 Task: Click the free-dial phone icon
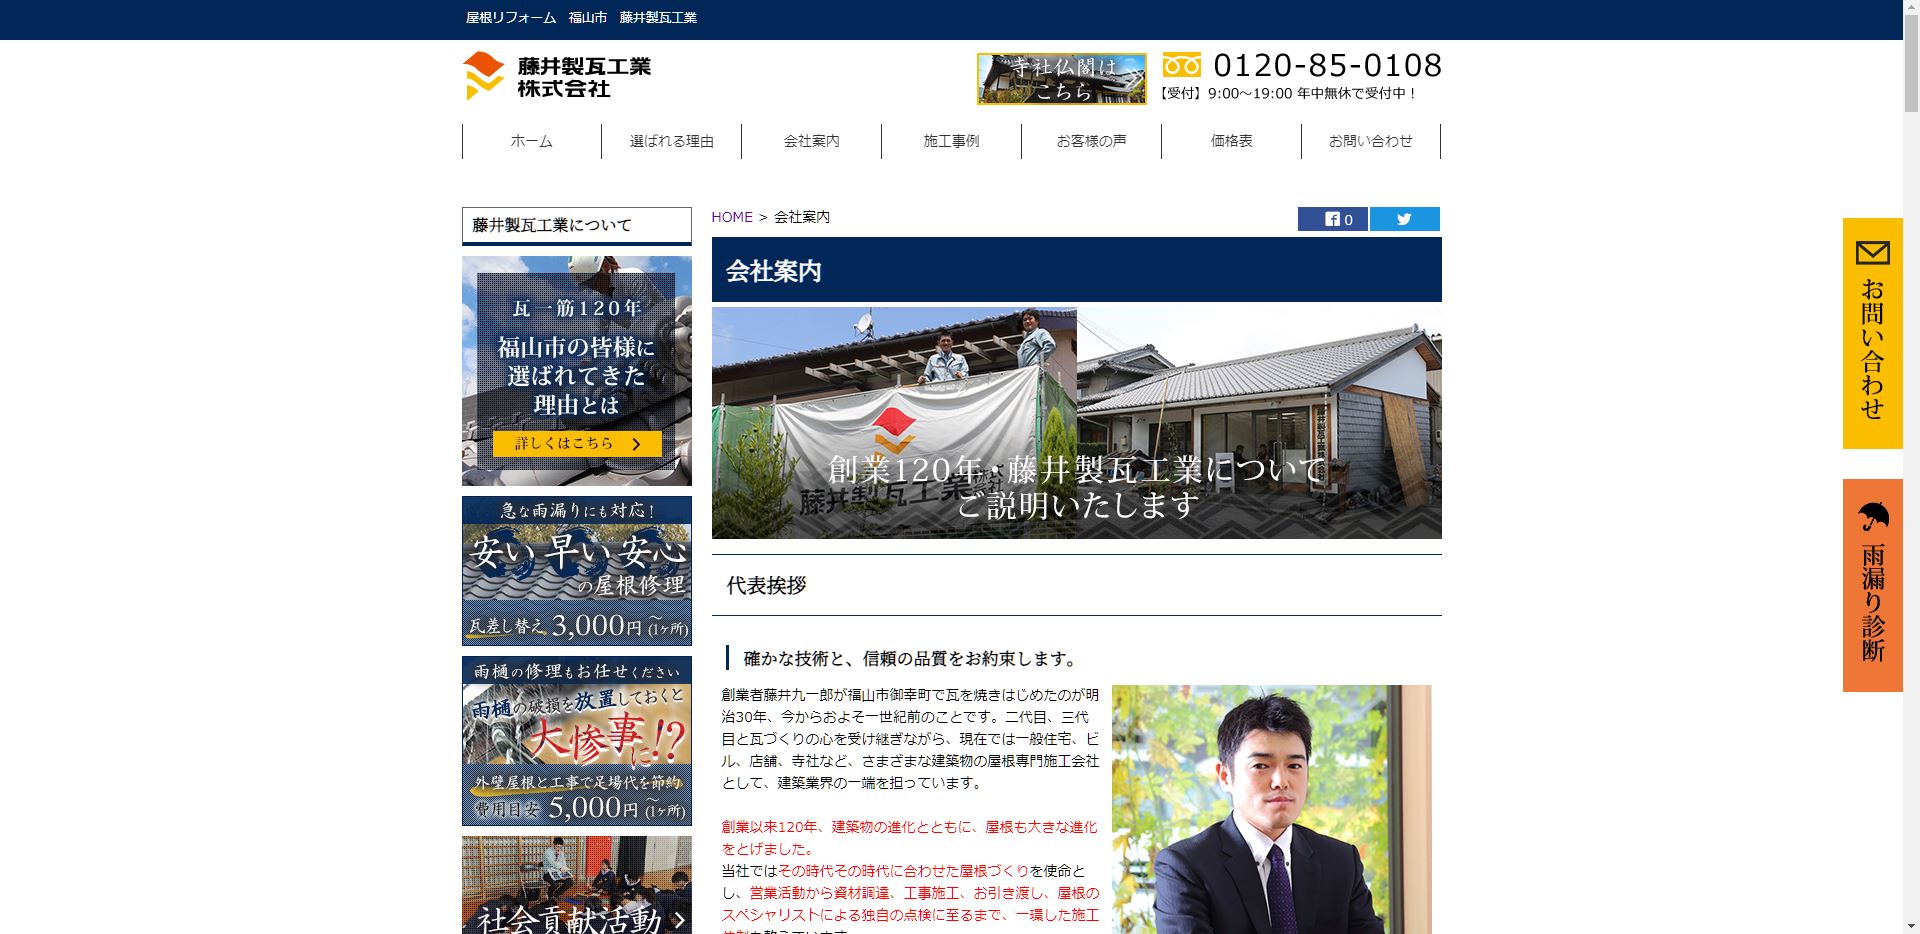point(1181,66)
